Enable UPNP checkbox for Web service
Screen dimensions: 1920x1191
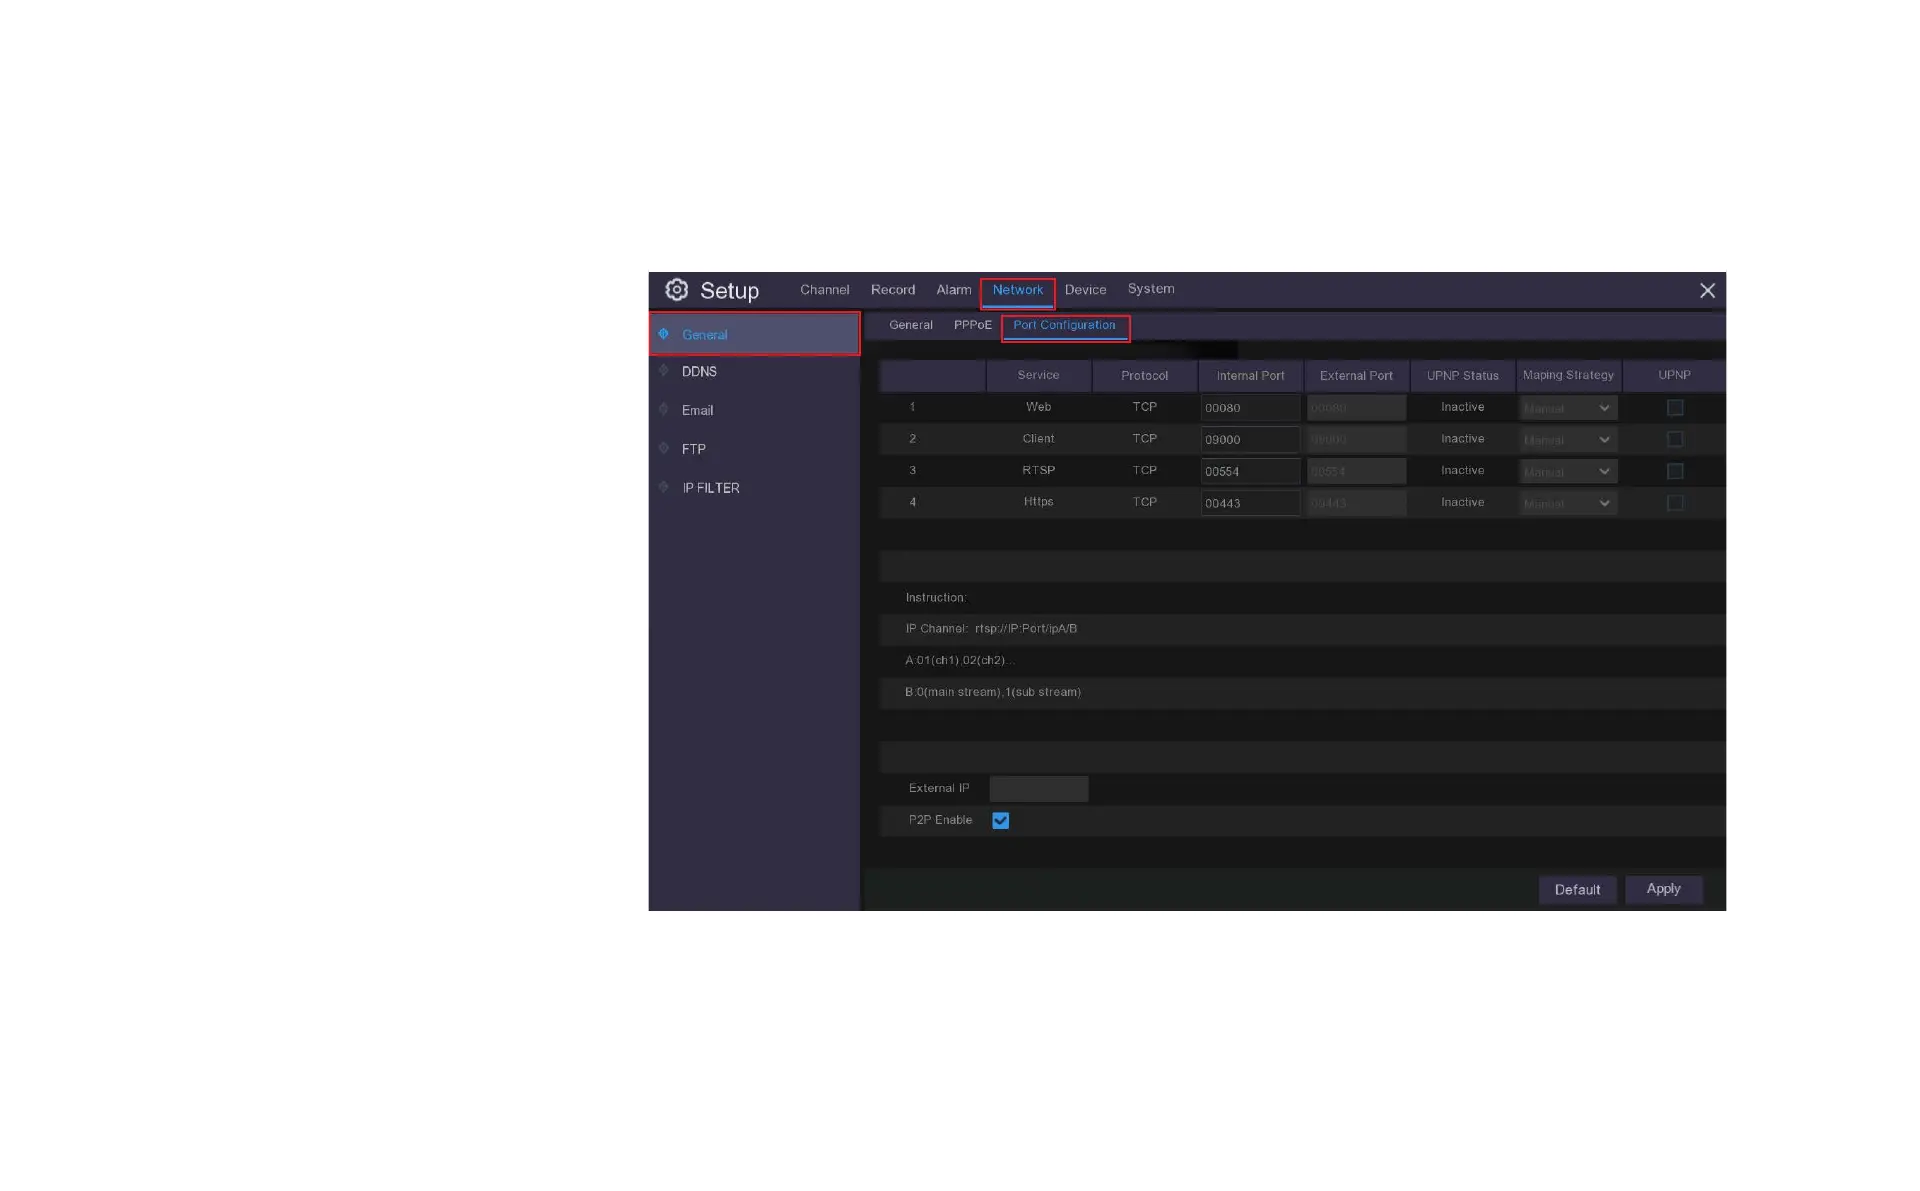coord(1675,408)
